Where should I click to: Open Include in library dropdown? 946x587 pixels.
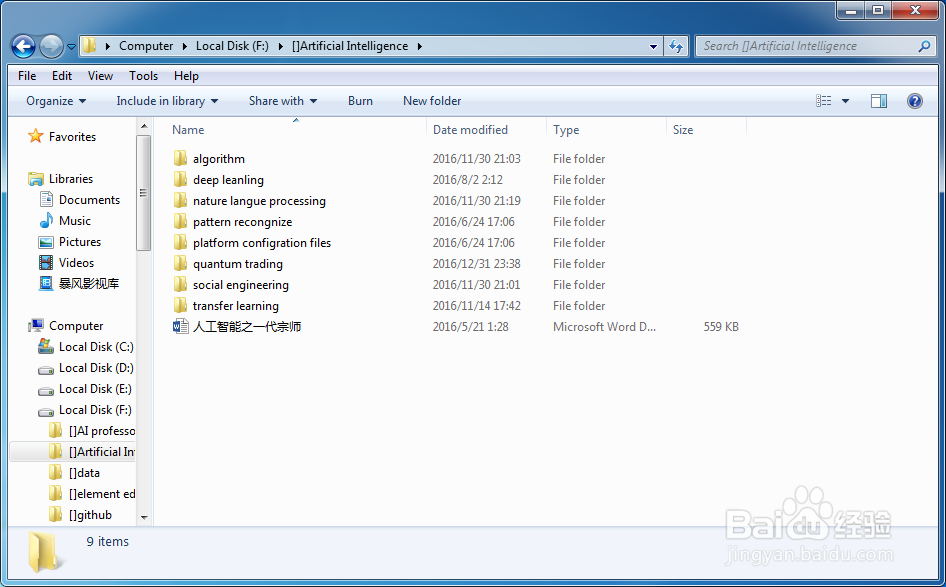167,101
